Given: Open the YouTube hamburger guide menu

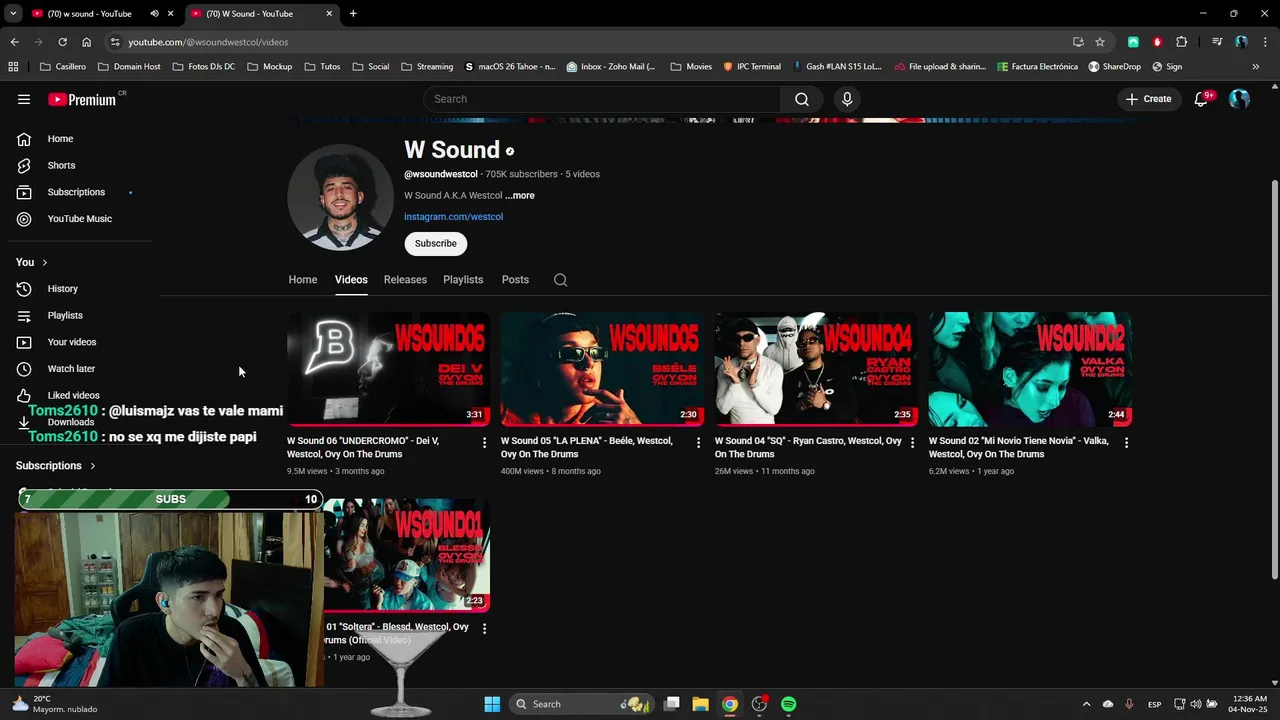Looking at the screenshot, I should 24,99.
